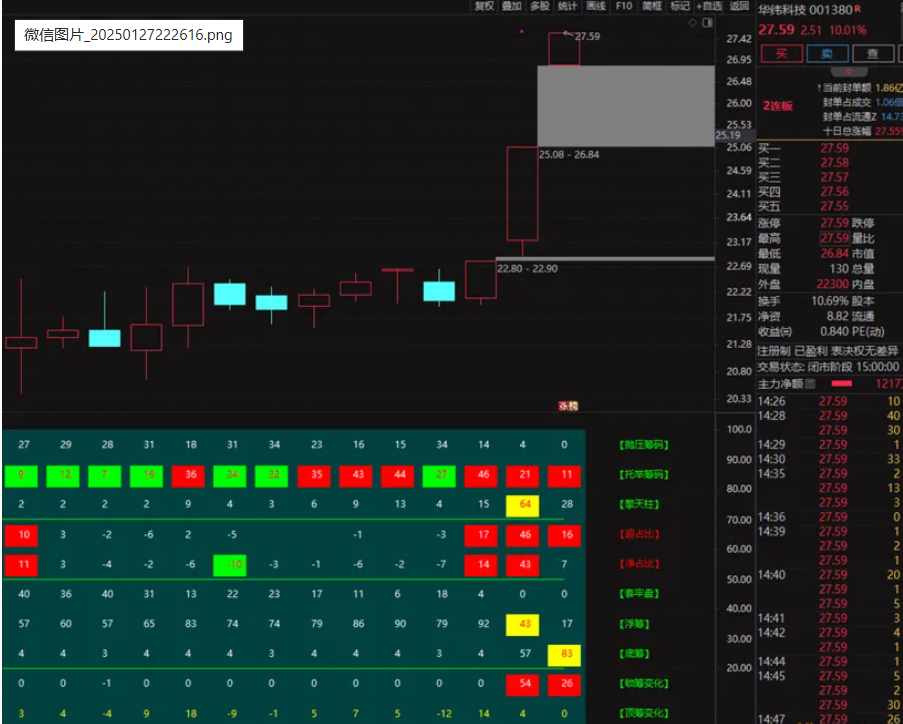Toggle the 复权 price adjustment option

484,6
